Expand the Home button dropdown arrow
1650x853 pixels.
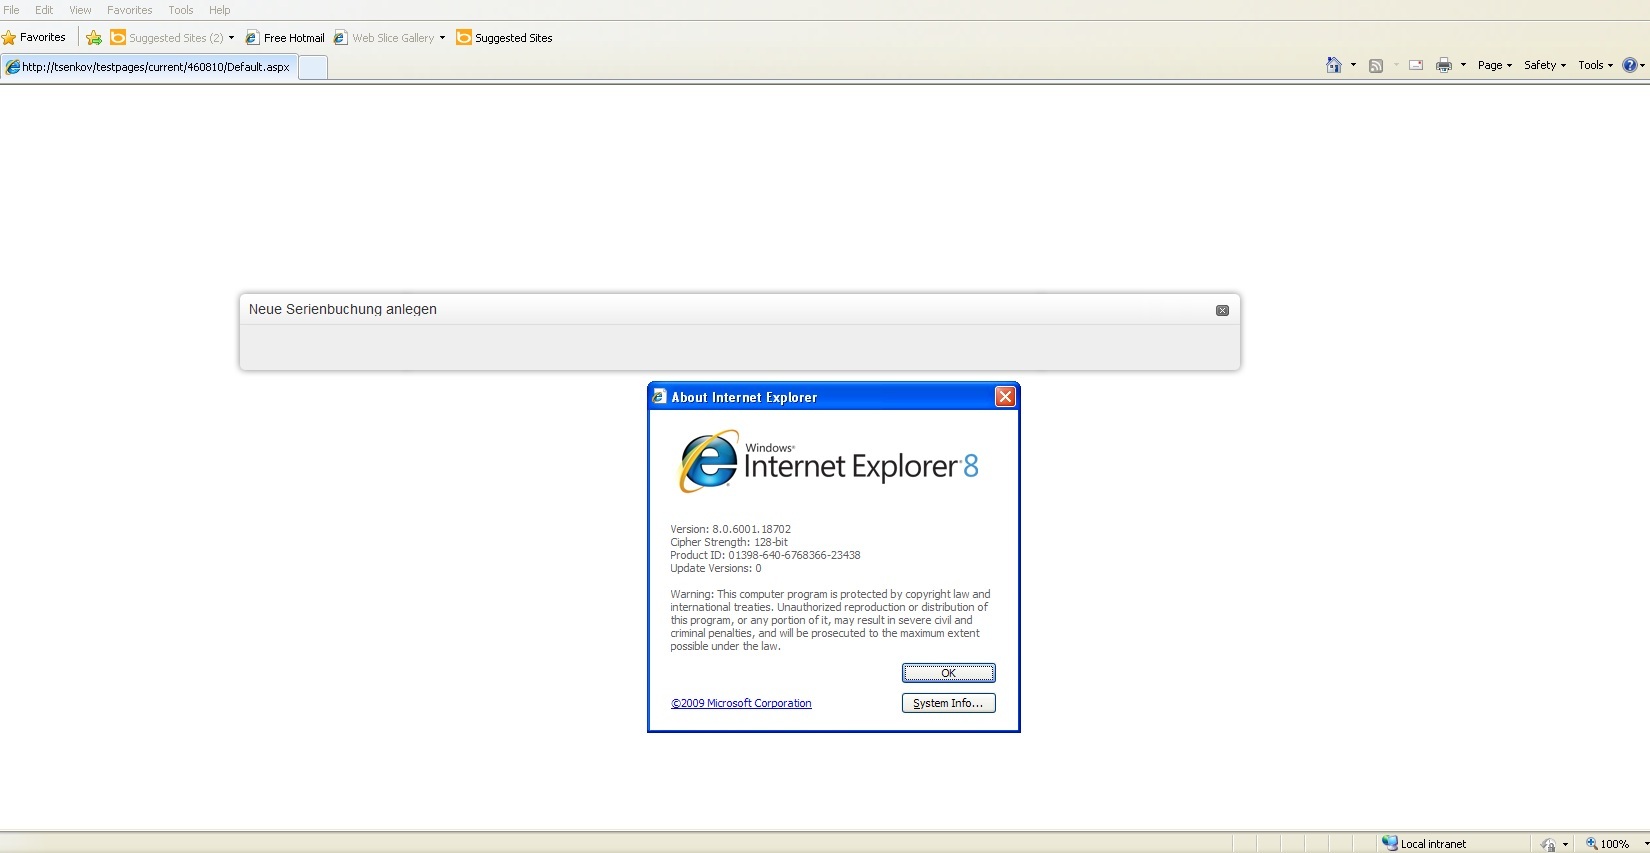(1353, 65)
